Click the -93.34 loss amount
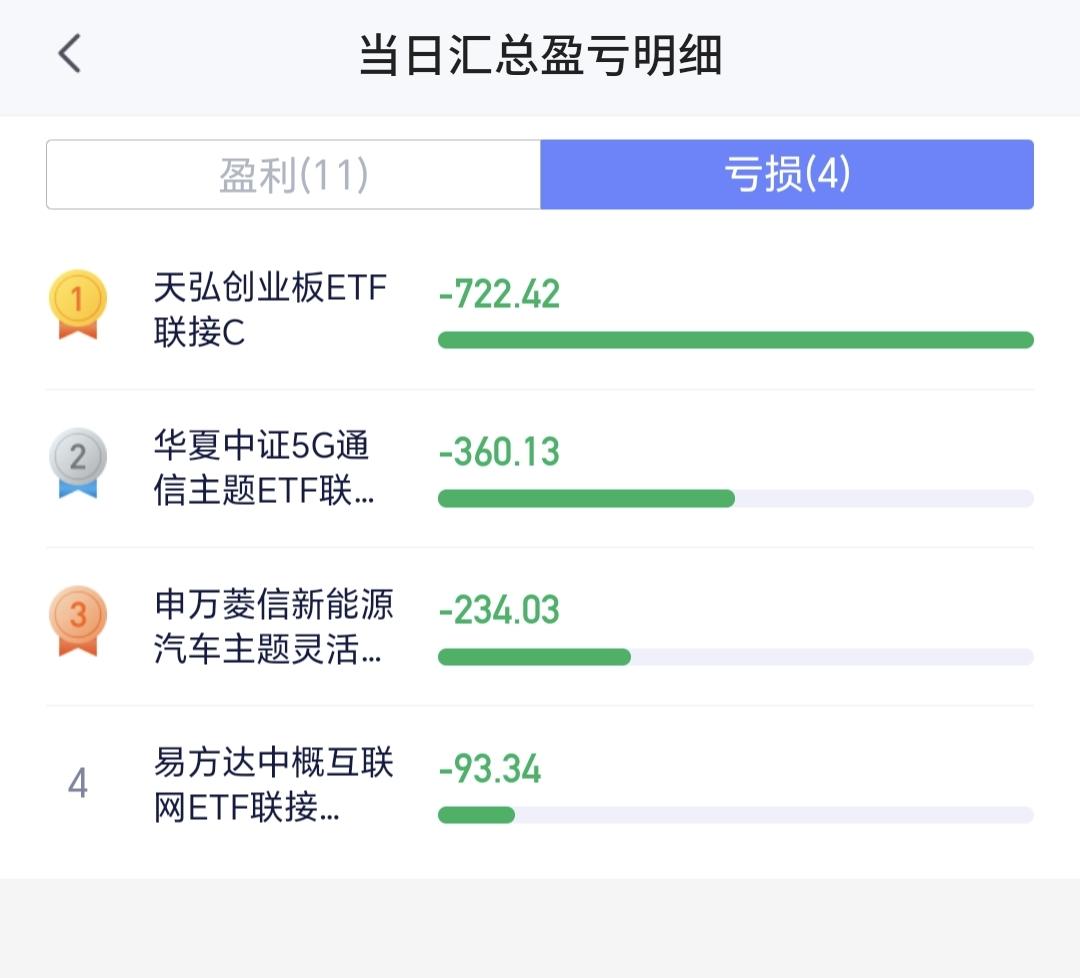This screenshot has height=978, width=1080. tap(490, 769)
